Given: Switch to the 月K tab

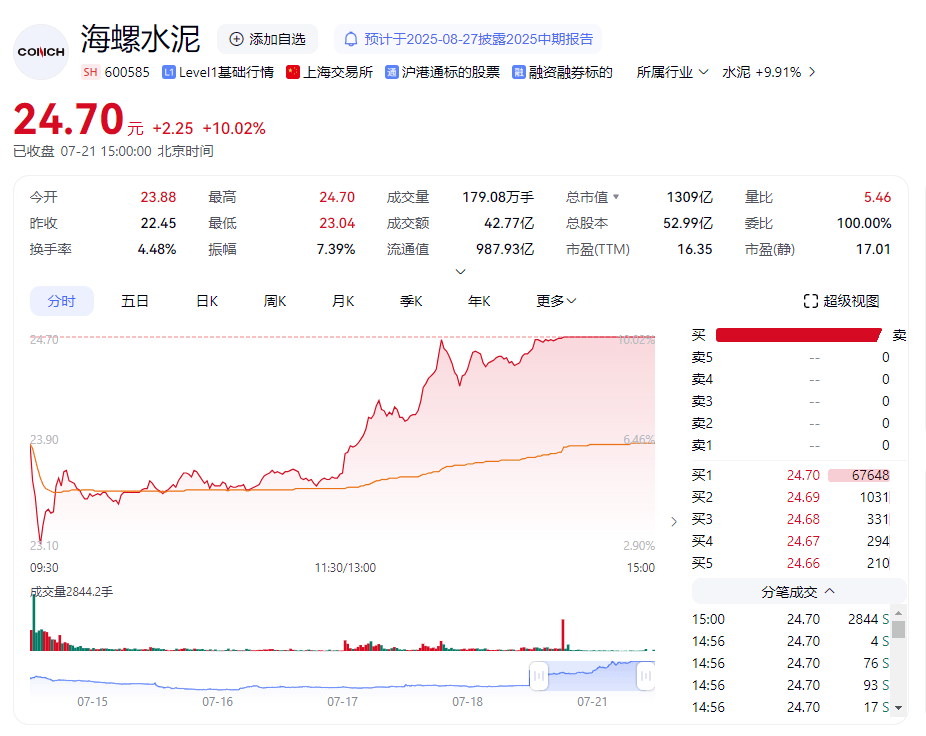Looking at the screenshot, I should pos(343,301).
